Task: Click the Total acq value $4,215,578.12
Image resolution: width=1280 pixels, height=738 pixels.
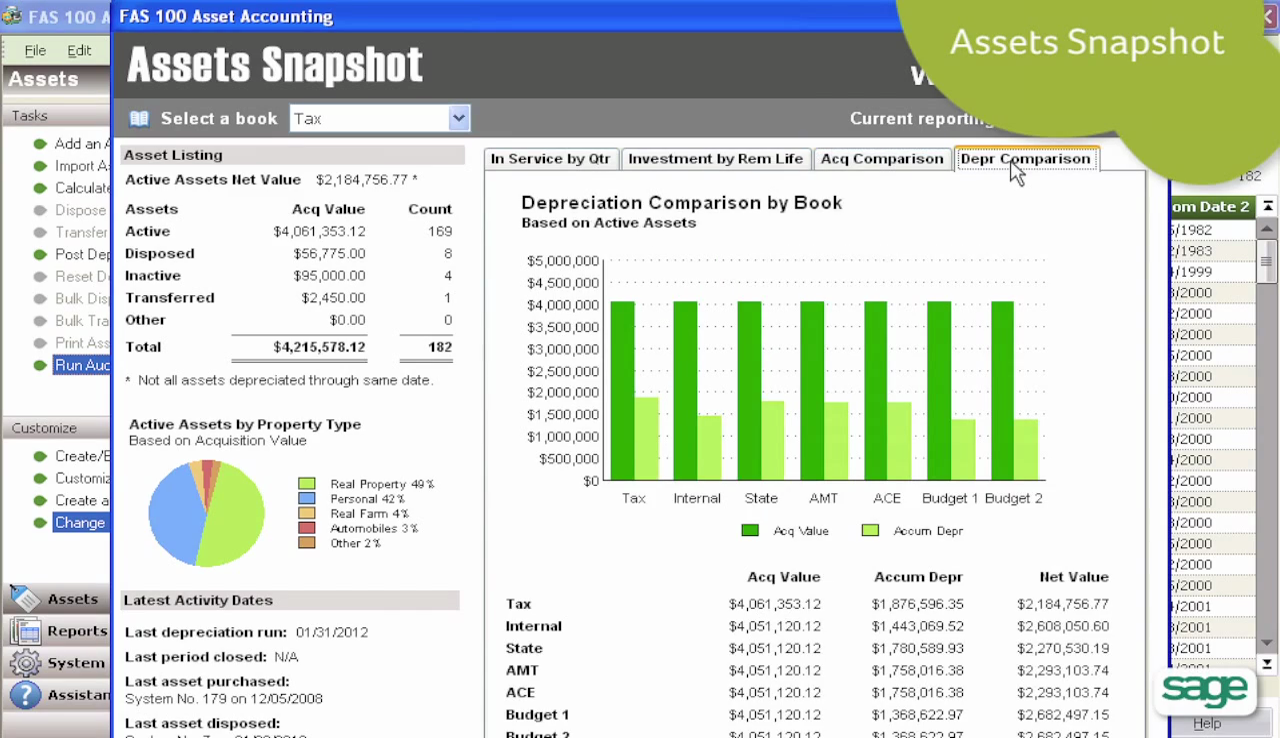Action: pyautogui.click(x=319, y=347)
